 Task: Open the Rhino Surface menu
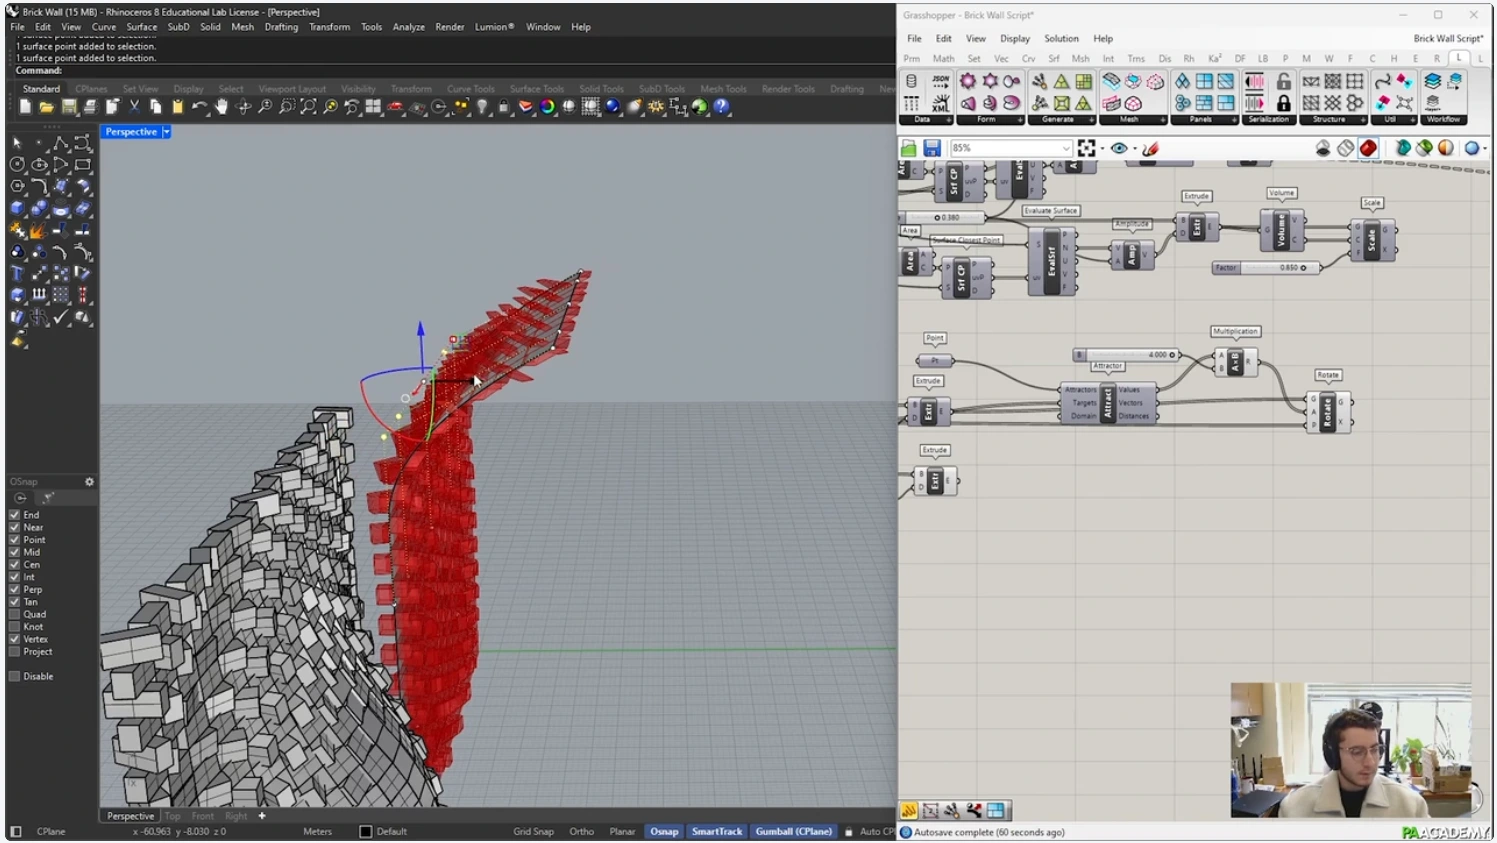[x=141, y=27]
